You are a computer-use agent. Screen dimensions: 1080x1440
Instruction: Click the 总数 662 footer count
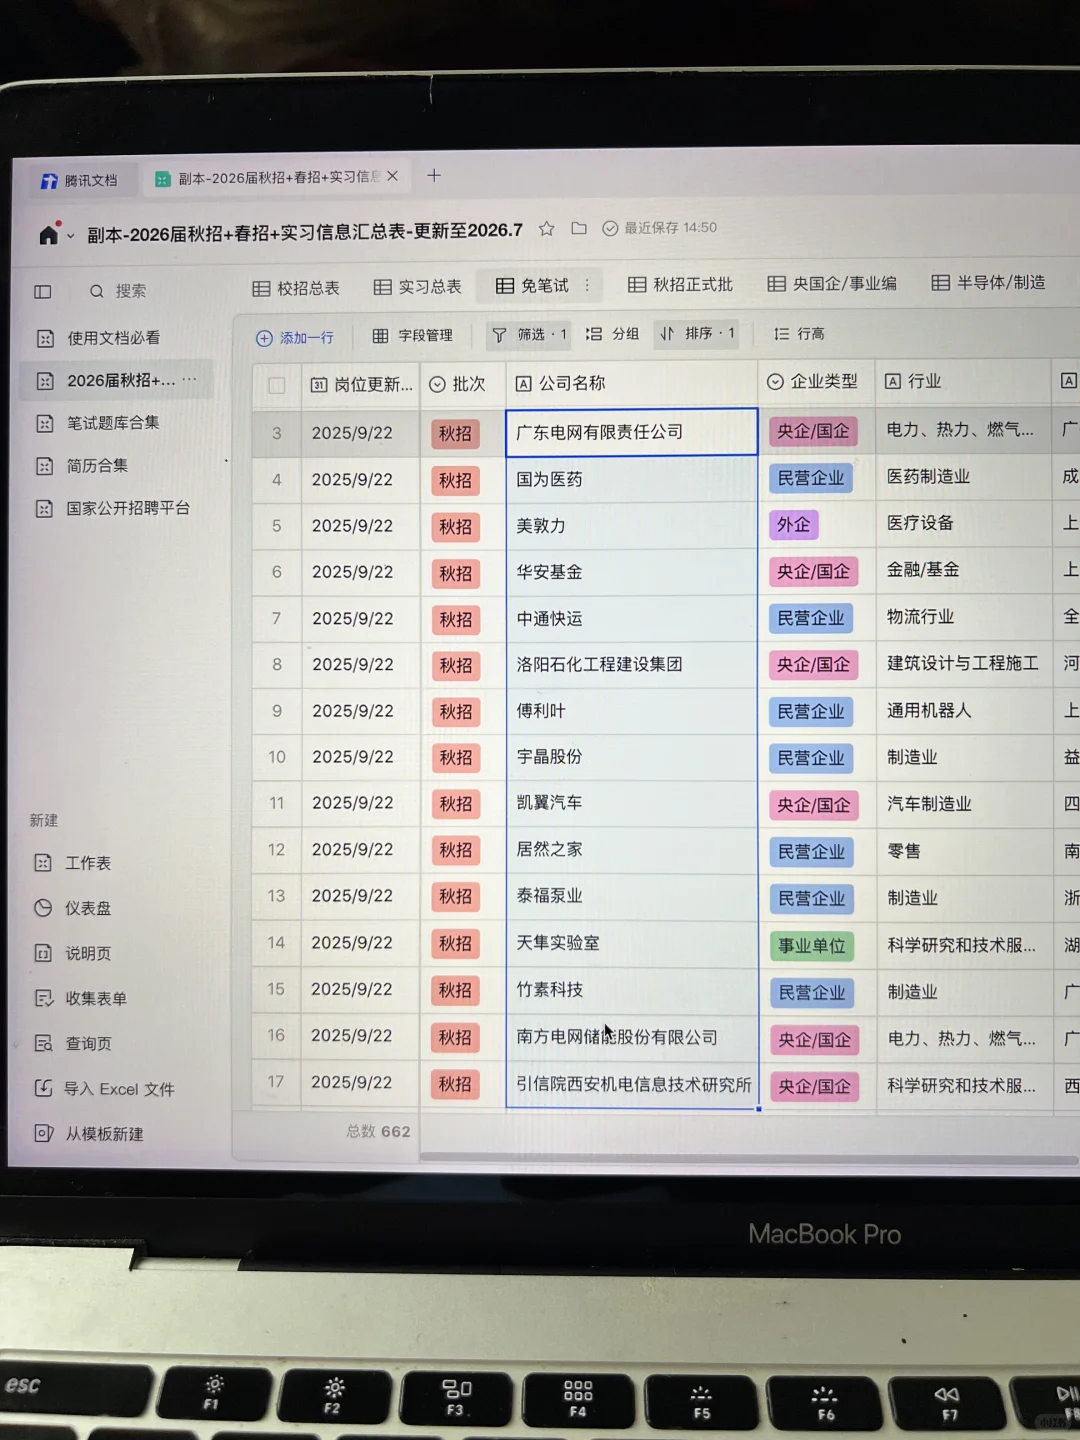click(378, 1131)
